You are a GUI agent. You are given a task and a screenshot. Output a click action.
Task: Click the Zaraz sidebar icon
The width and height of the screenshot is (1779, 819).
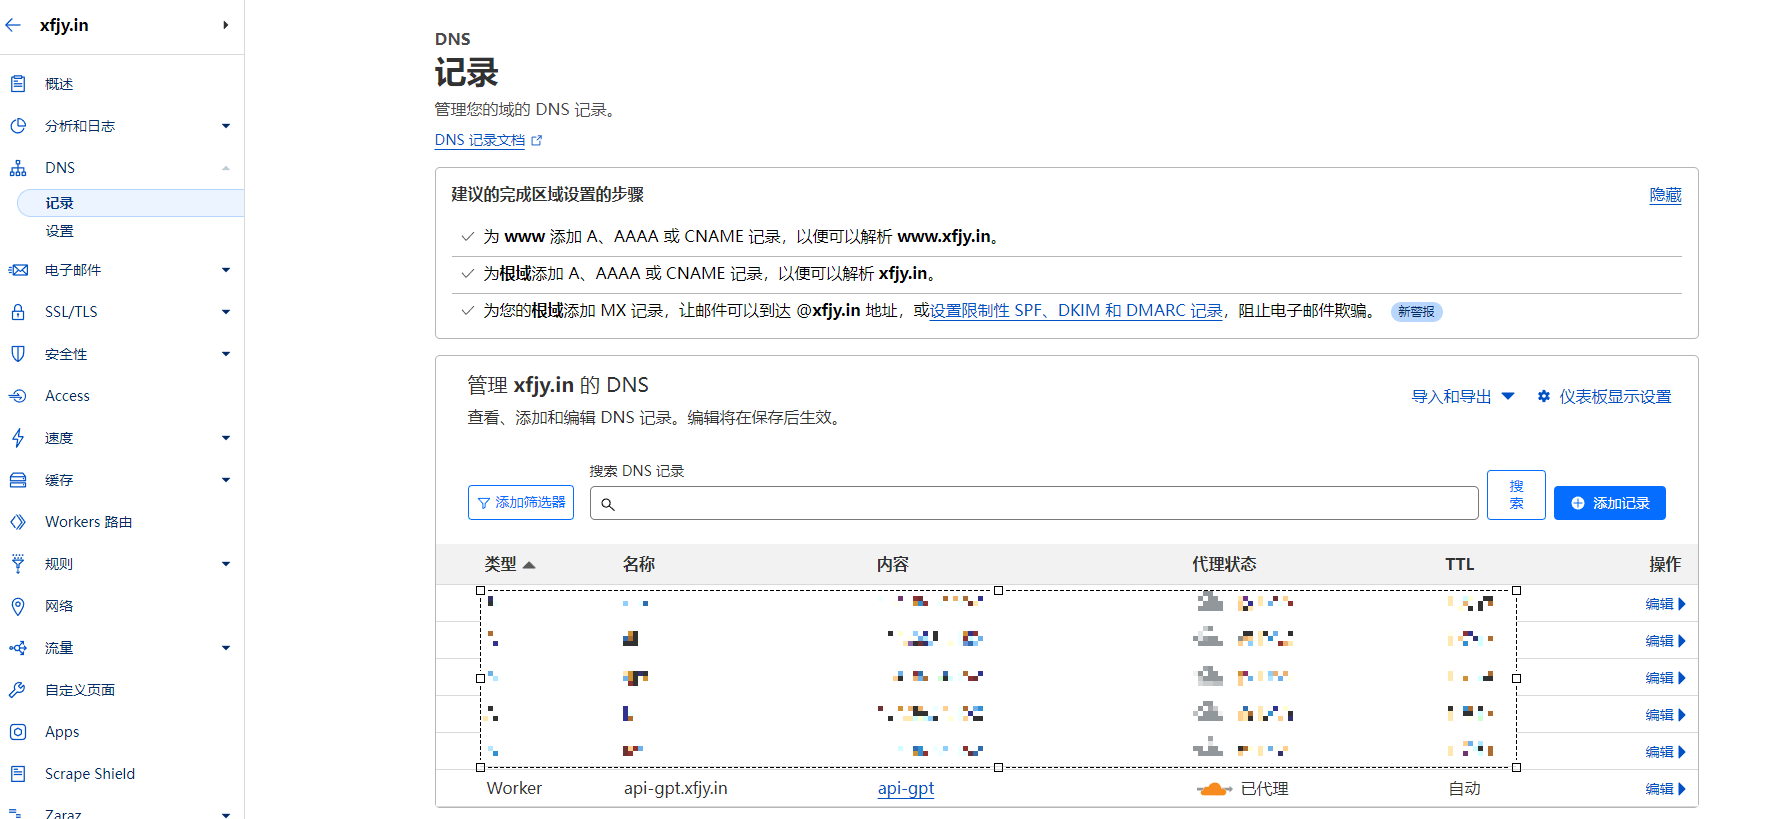coord(16,814)
